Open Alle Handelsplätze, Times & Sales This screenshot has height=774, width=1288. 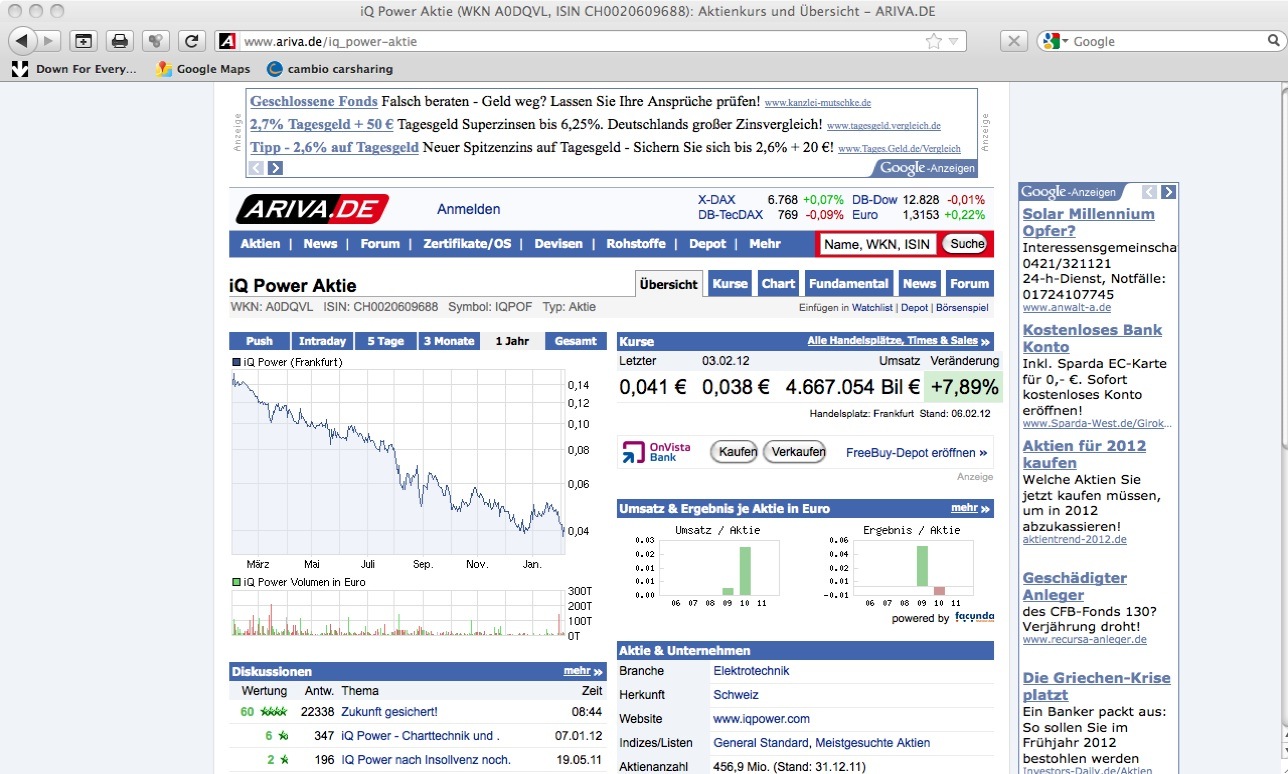click(x=898, y=341)
